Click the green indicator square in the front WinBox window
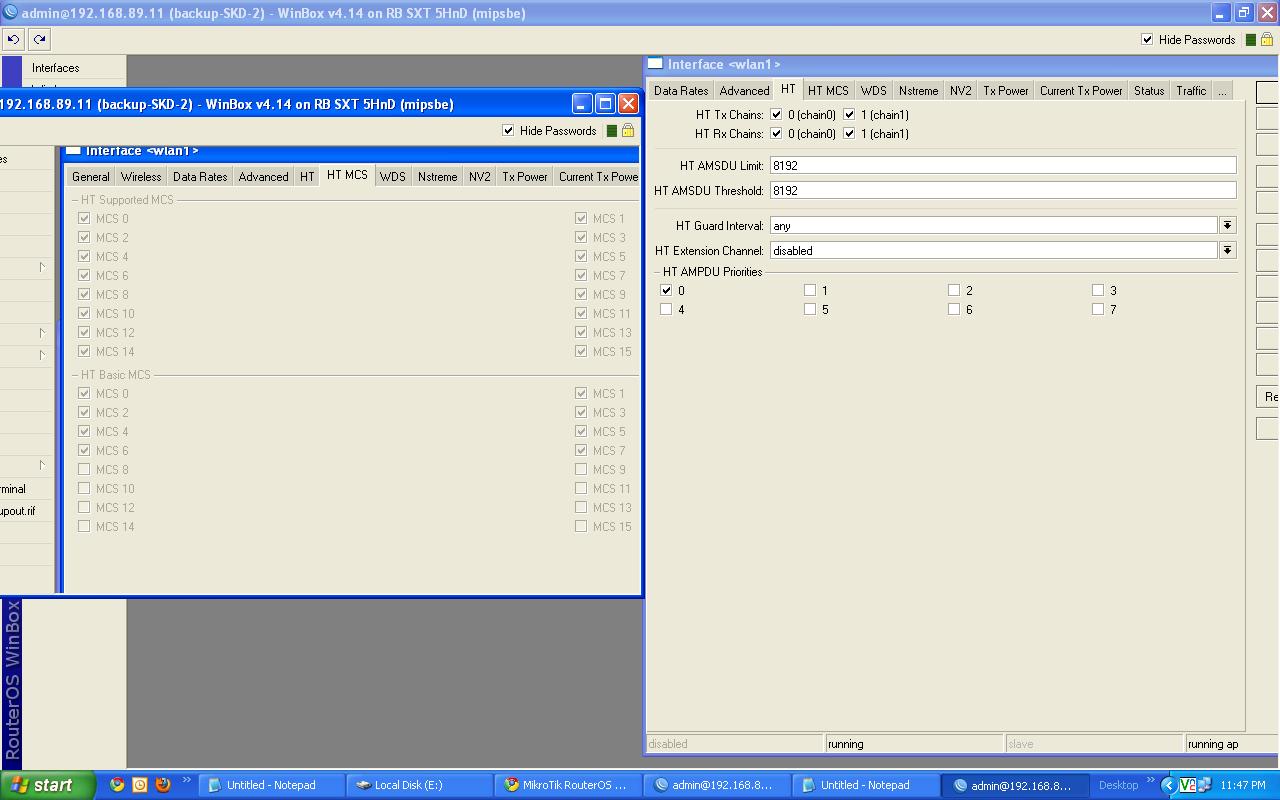Image resolution: width=1280 pixels, height=800 pixels. coord(611,131)
